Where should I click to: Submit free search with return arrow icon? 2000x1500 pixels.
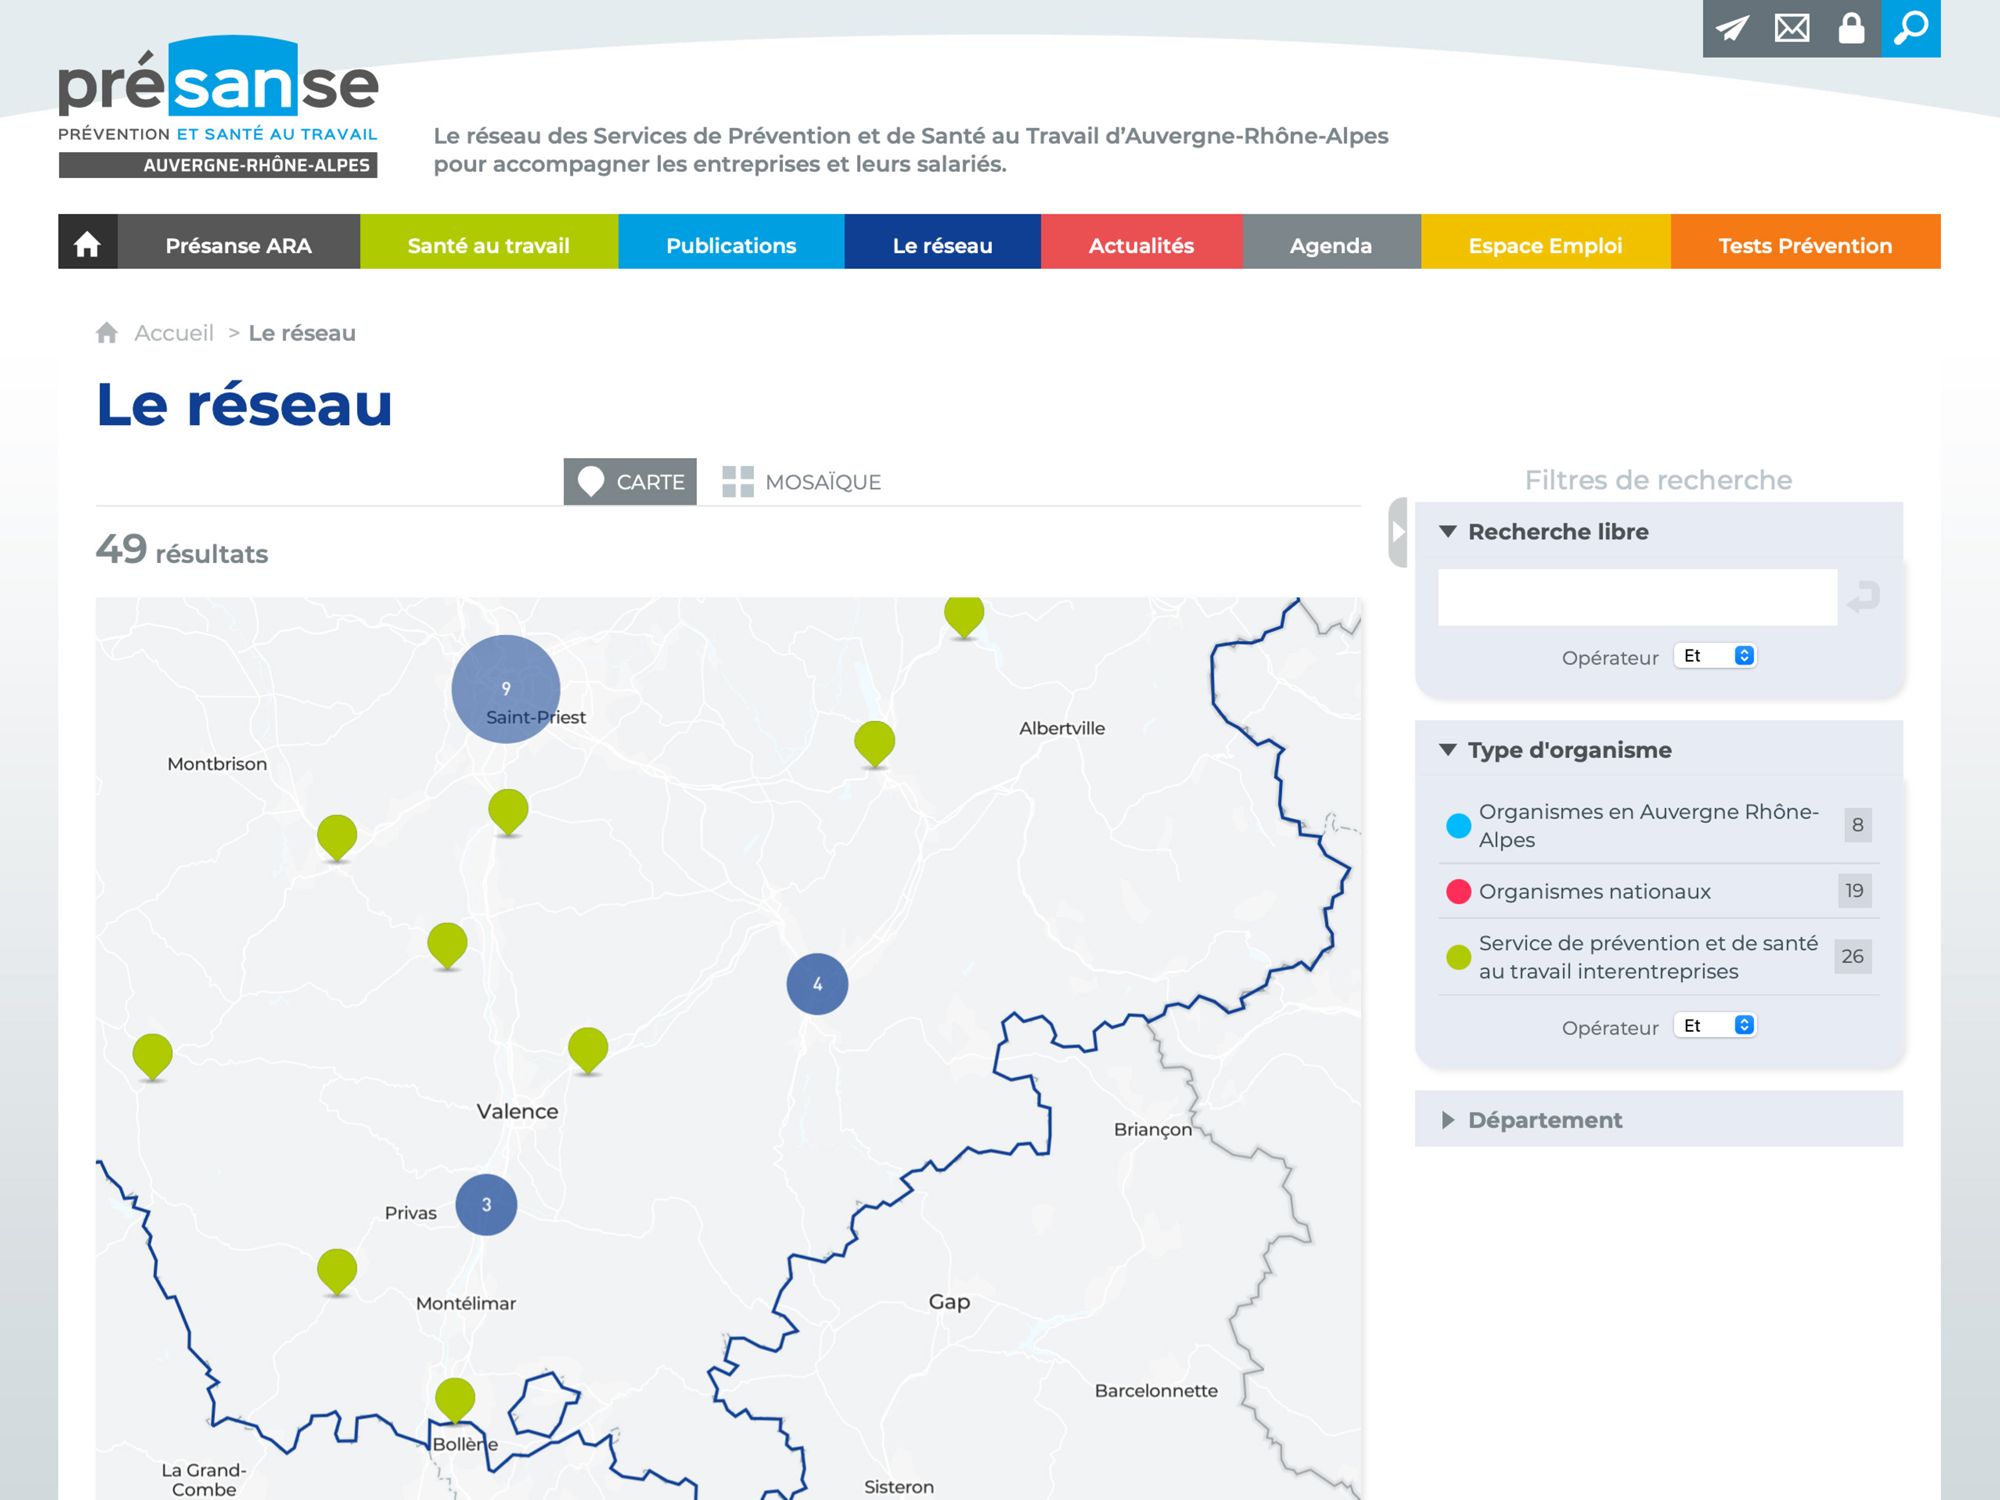(x=1864, y=598)
